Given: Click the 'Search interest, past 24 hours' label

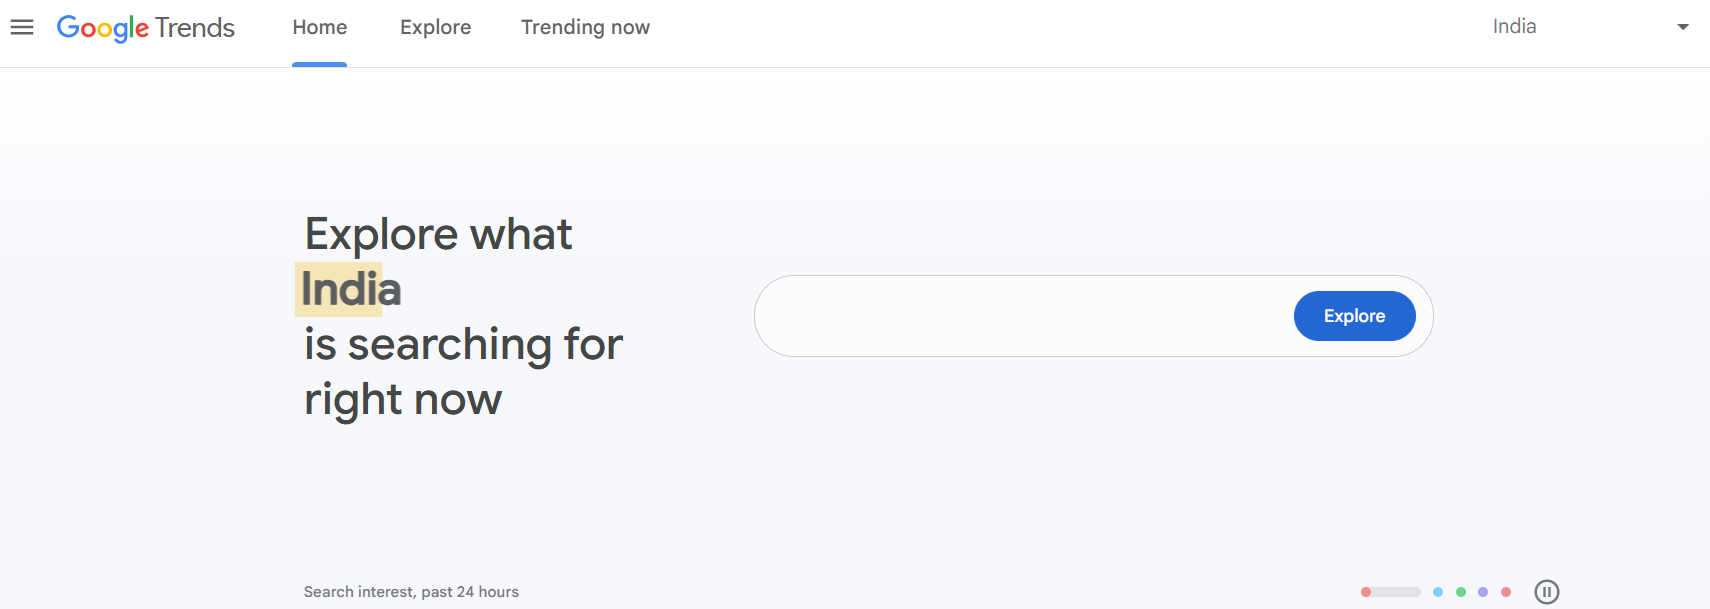Looking at the screenshot, I should pos(411,592).
